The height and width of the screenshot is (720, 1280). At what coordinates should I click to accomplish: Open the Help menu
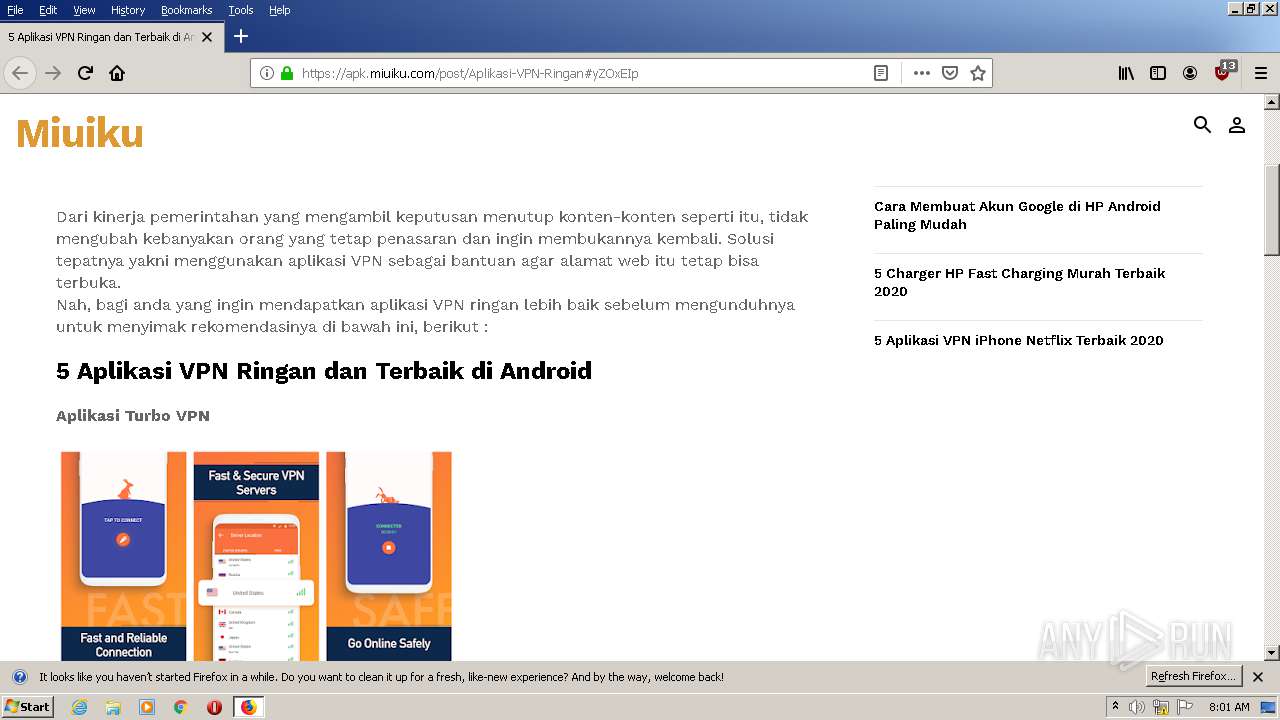(x=280, y=10)
